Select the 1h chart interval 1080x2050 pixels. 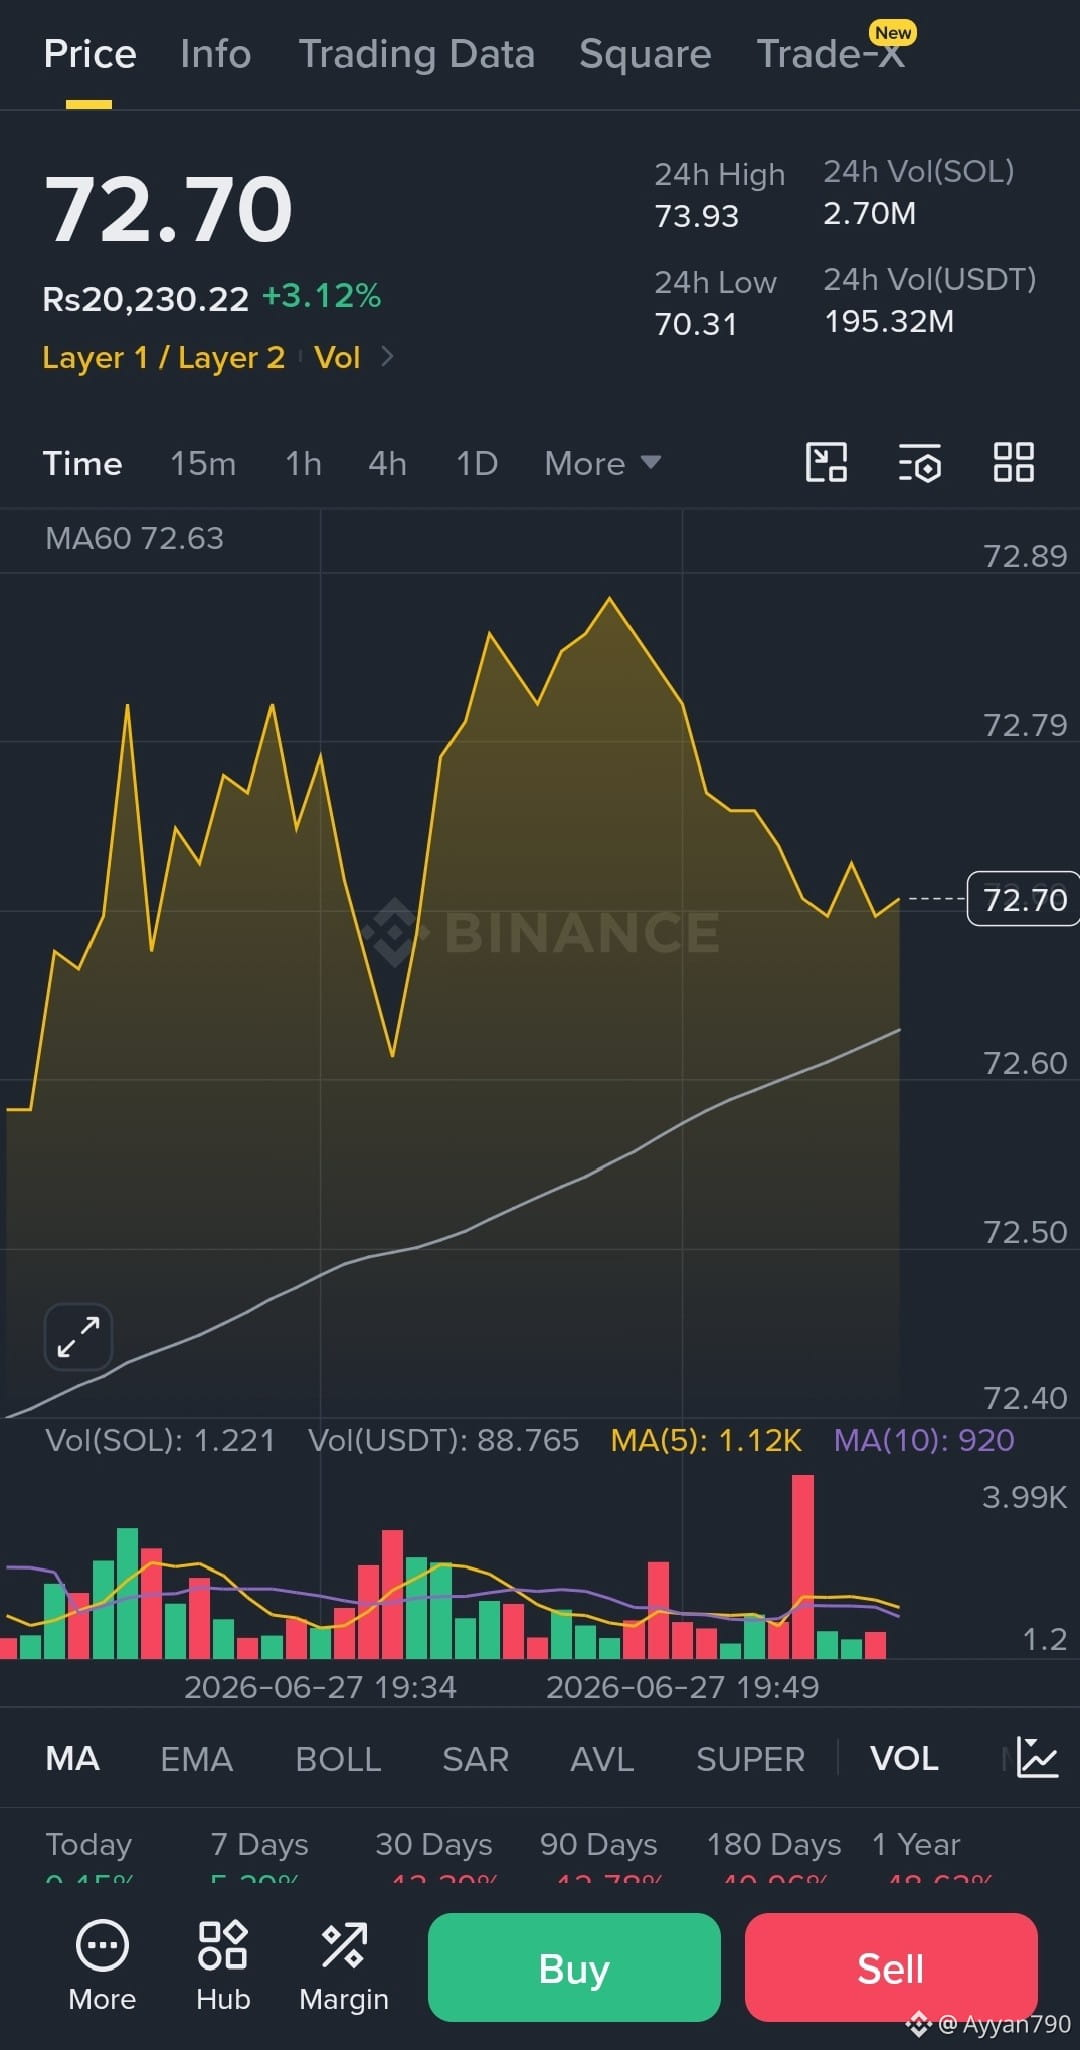[304, 464]
